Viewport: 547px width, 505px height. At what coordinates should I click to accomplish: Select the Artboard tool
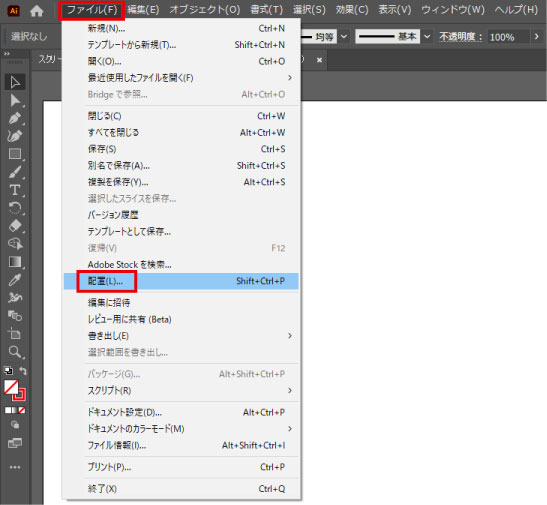point(15,334)
